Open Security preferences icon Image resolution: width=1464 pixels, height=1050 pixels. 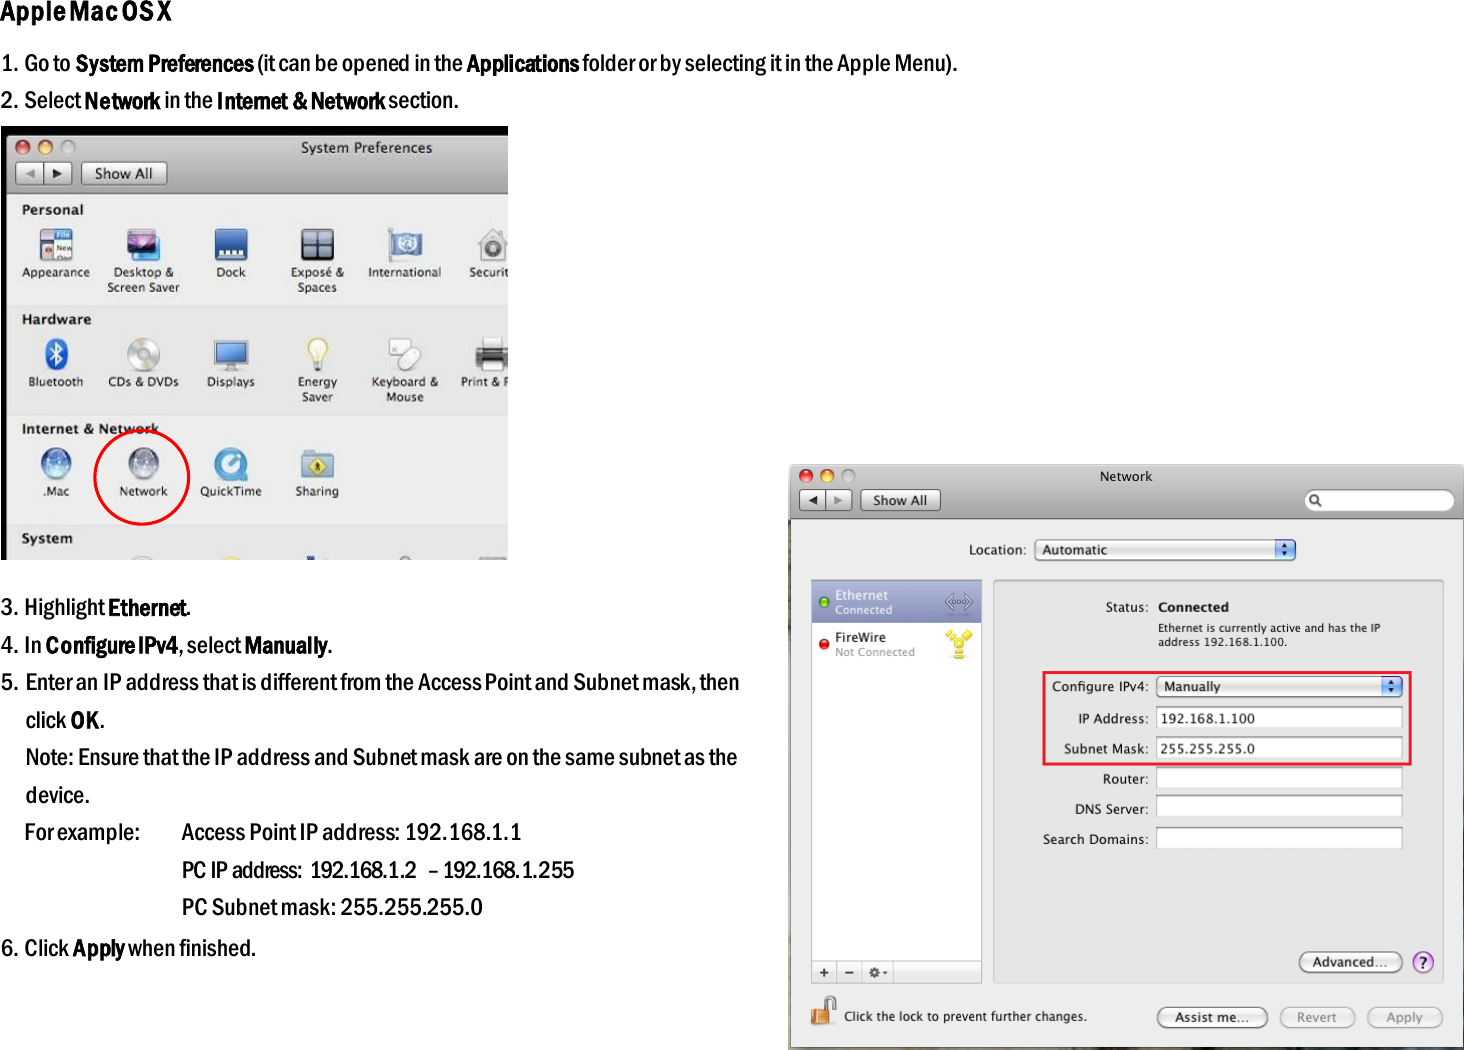[x=492, y=245]
